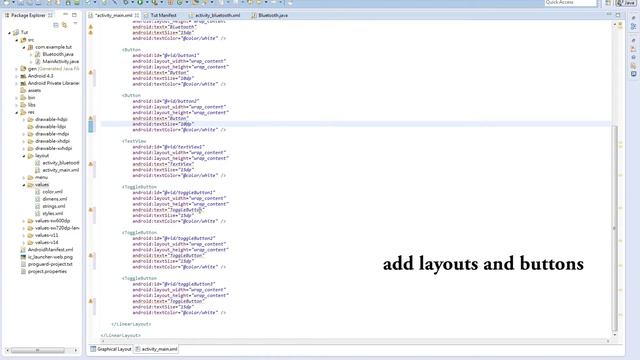
Task: Click warning marker beside toggleButton3 text line
Action: pyautogui.click(x=91, y=301)
